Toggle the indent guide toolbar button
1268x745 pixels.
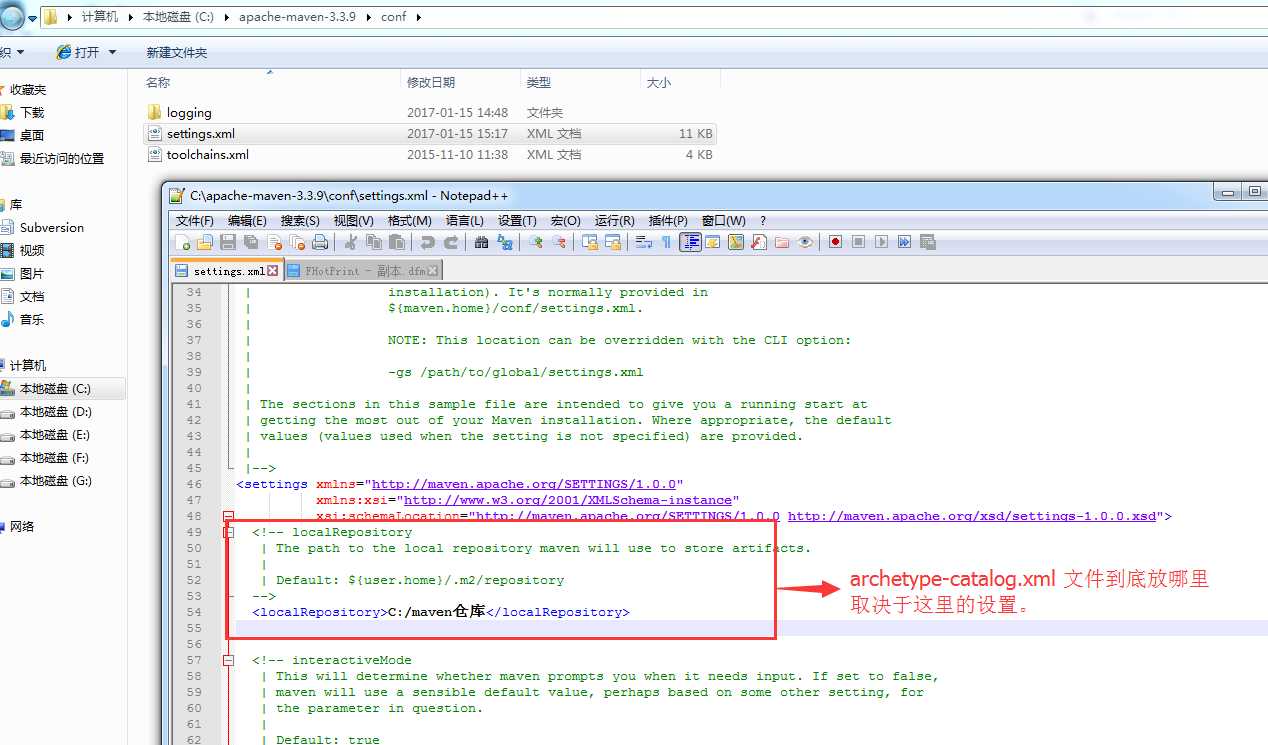691,242
